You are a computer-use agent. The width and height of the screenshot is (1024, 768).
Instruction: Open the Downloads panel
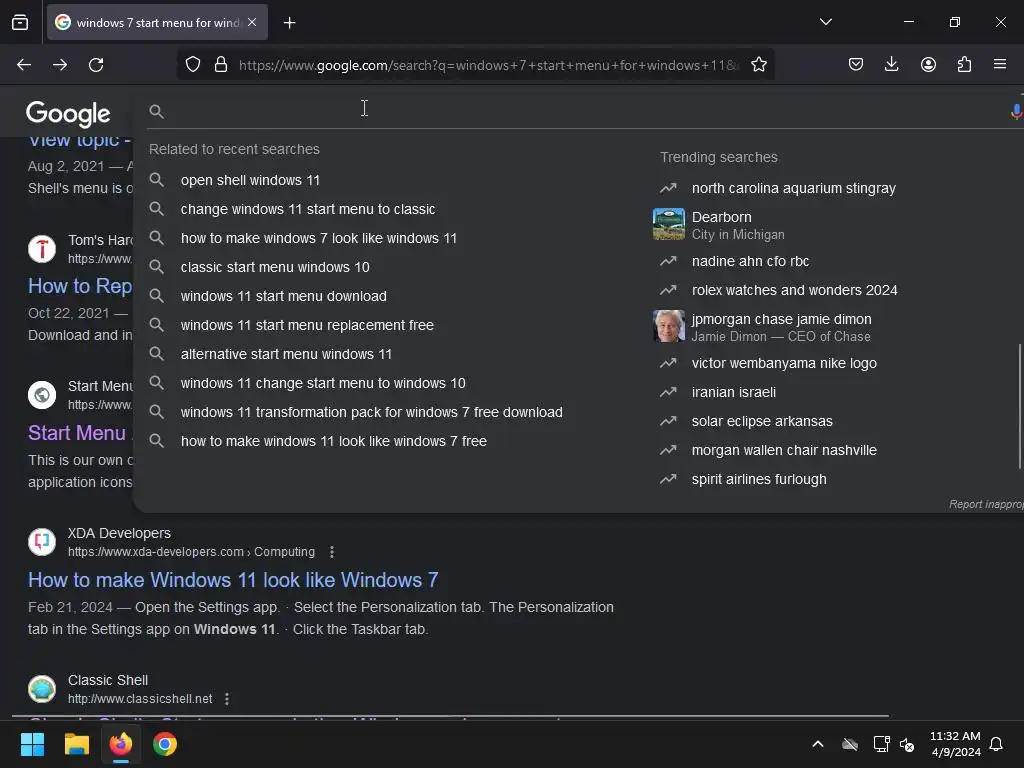(x=891, y=64)
